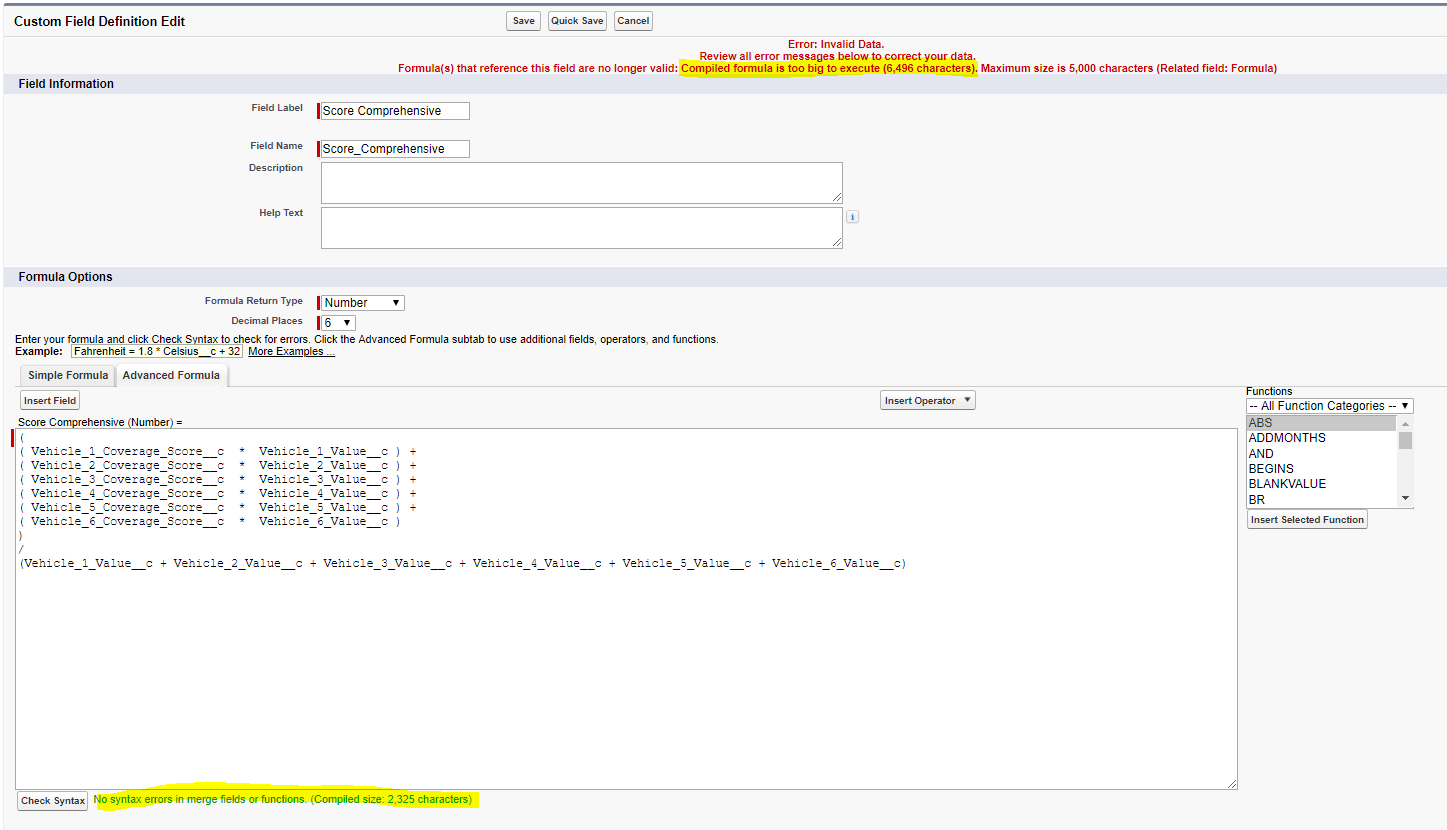Click the Check Syntax button
Viewport: 1447px width, 830px height.
coord(51,800)
